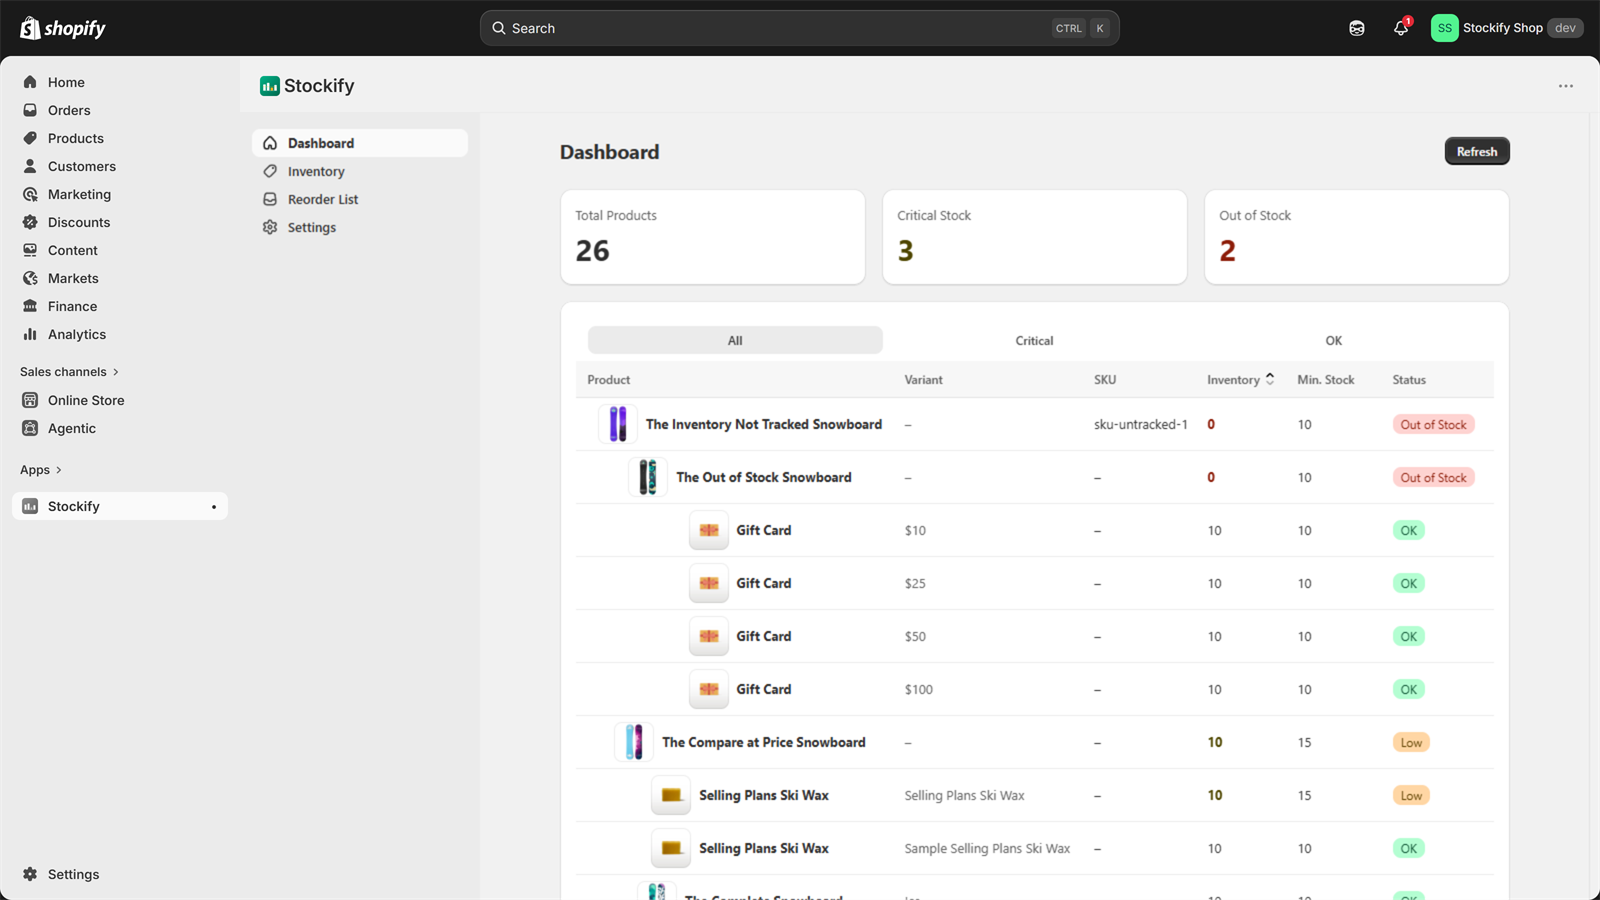Click the Content icon
This screenshot has width=1600, height=900.
click(30, 250)
